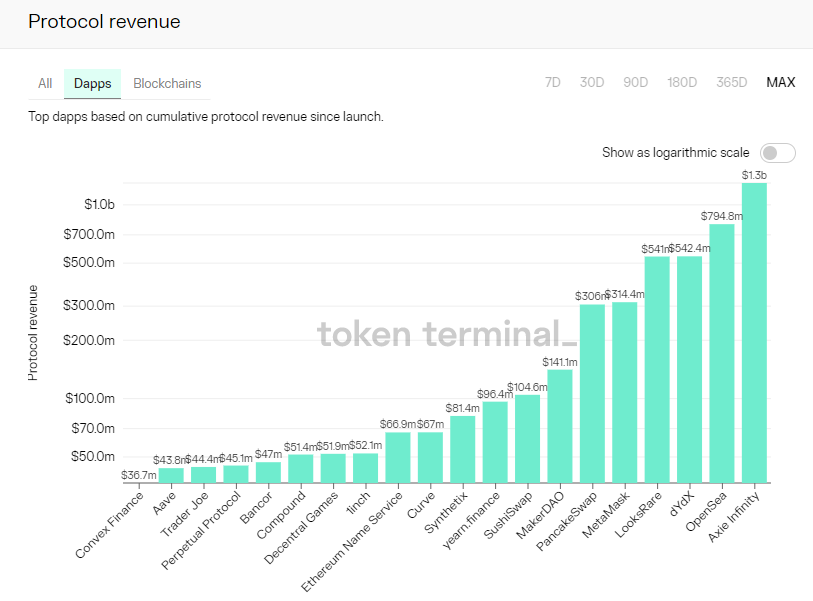Click the Ethereum Name Service bar

398,457
